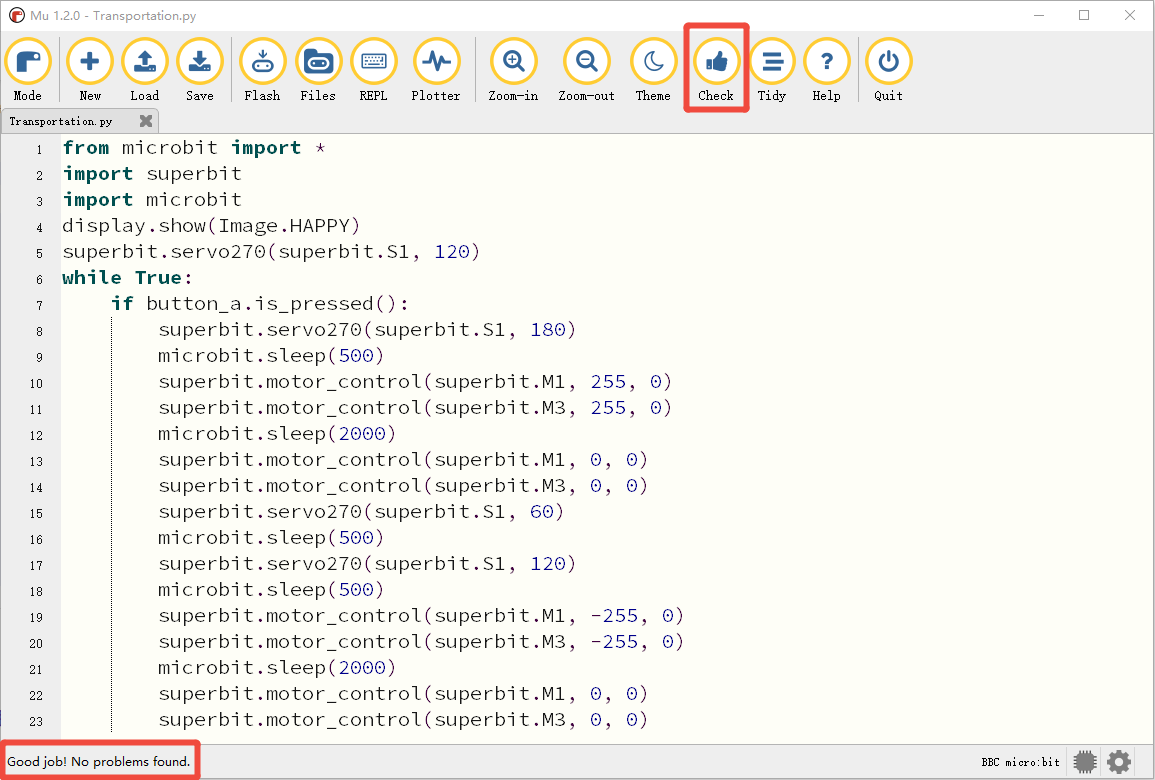Click the 'Good job! No problems found.' message

(99, 762)
